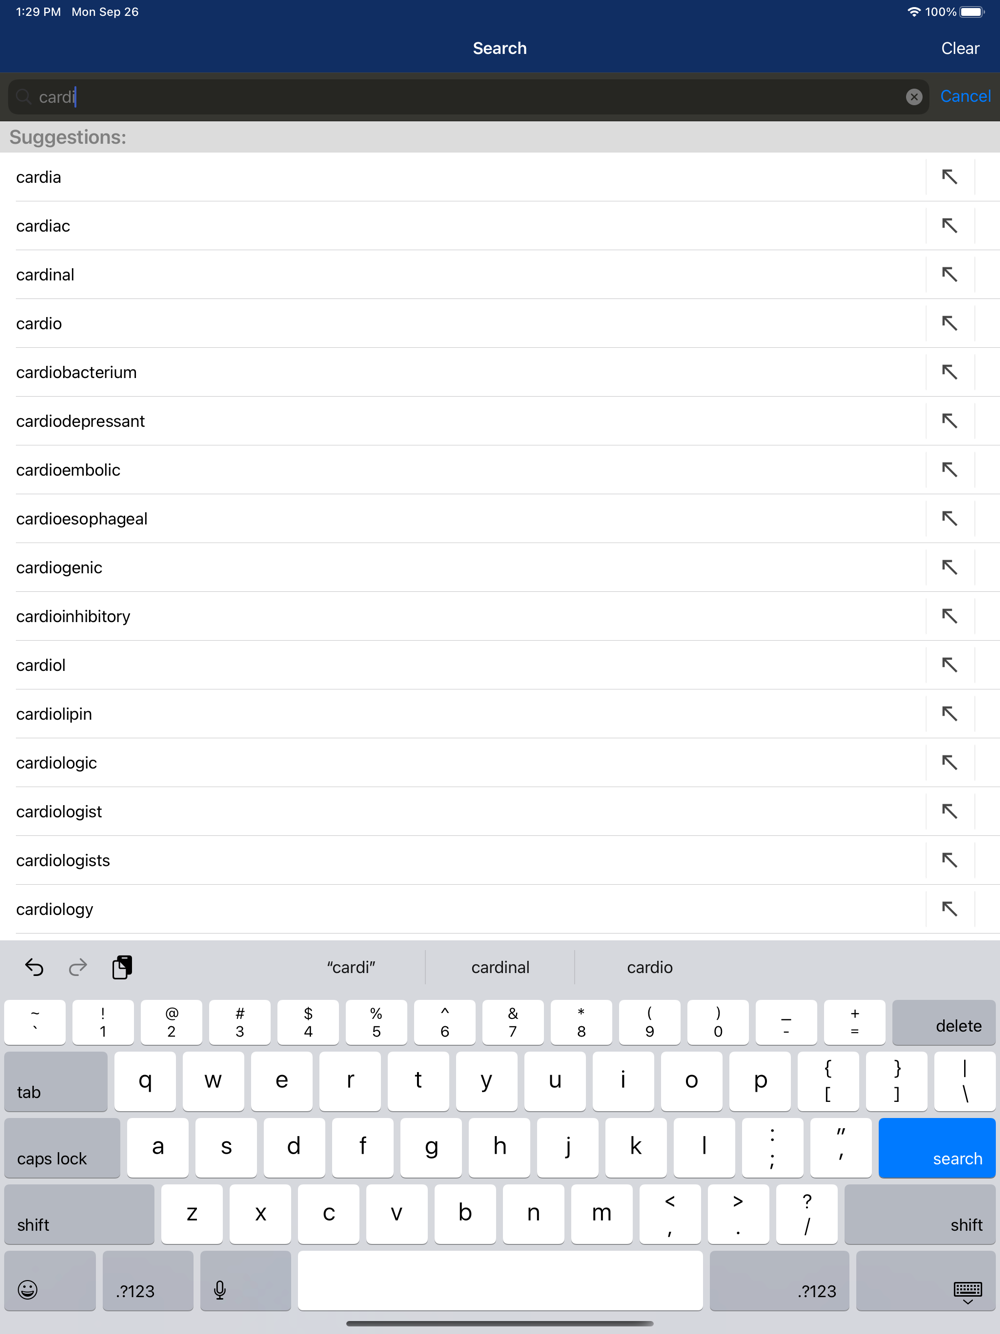Image resolution: width=1000 pixels, height=1334 pixels.
Task: Start dictation with the microphone key
Action: pyautogui.click(x=246, y=1281)
